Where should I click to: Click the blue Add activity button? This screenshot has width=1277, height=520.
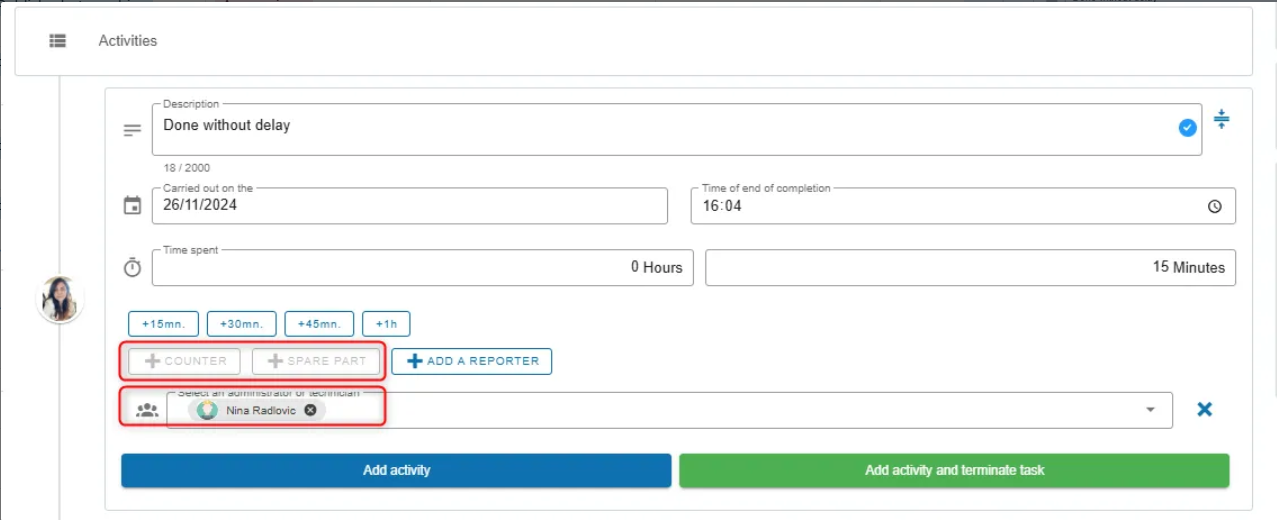pos(396,470)
